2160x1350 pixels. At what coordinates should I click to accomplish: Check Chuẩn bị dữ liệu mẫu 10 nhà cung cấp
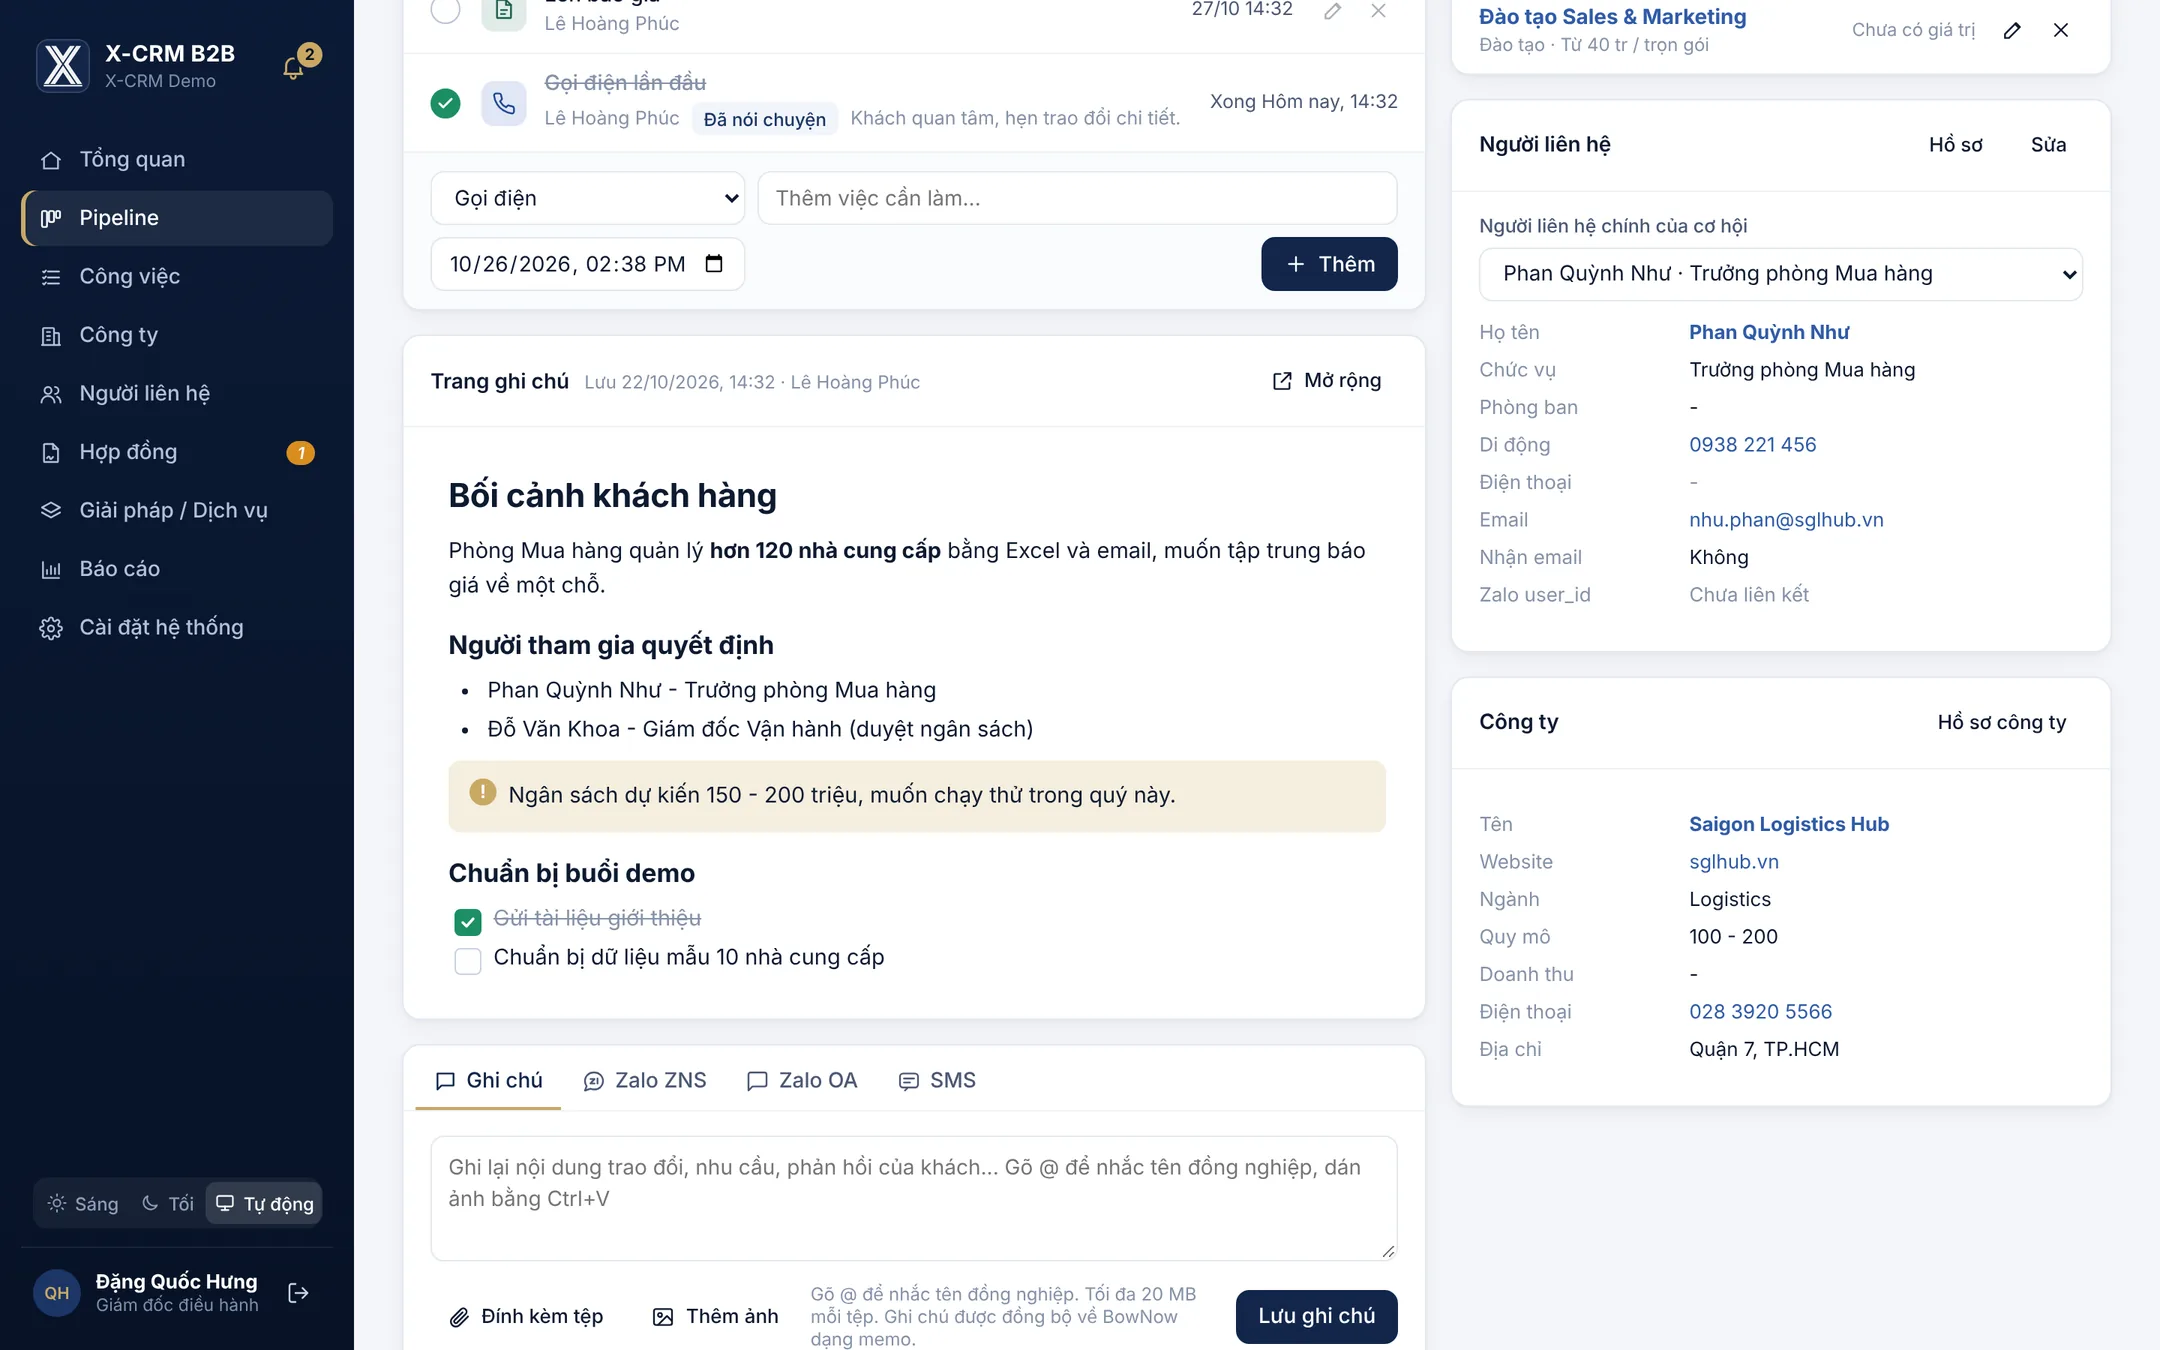pos(468,960)
